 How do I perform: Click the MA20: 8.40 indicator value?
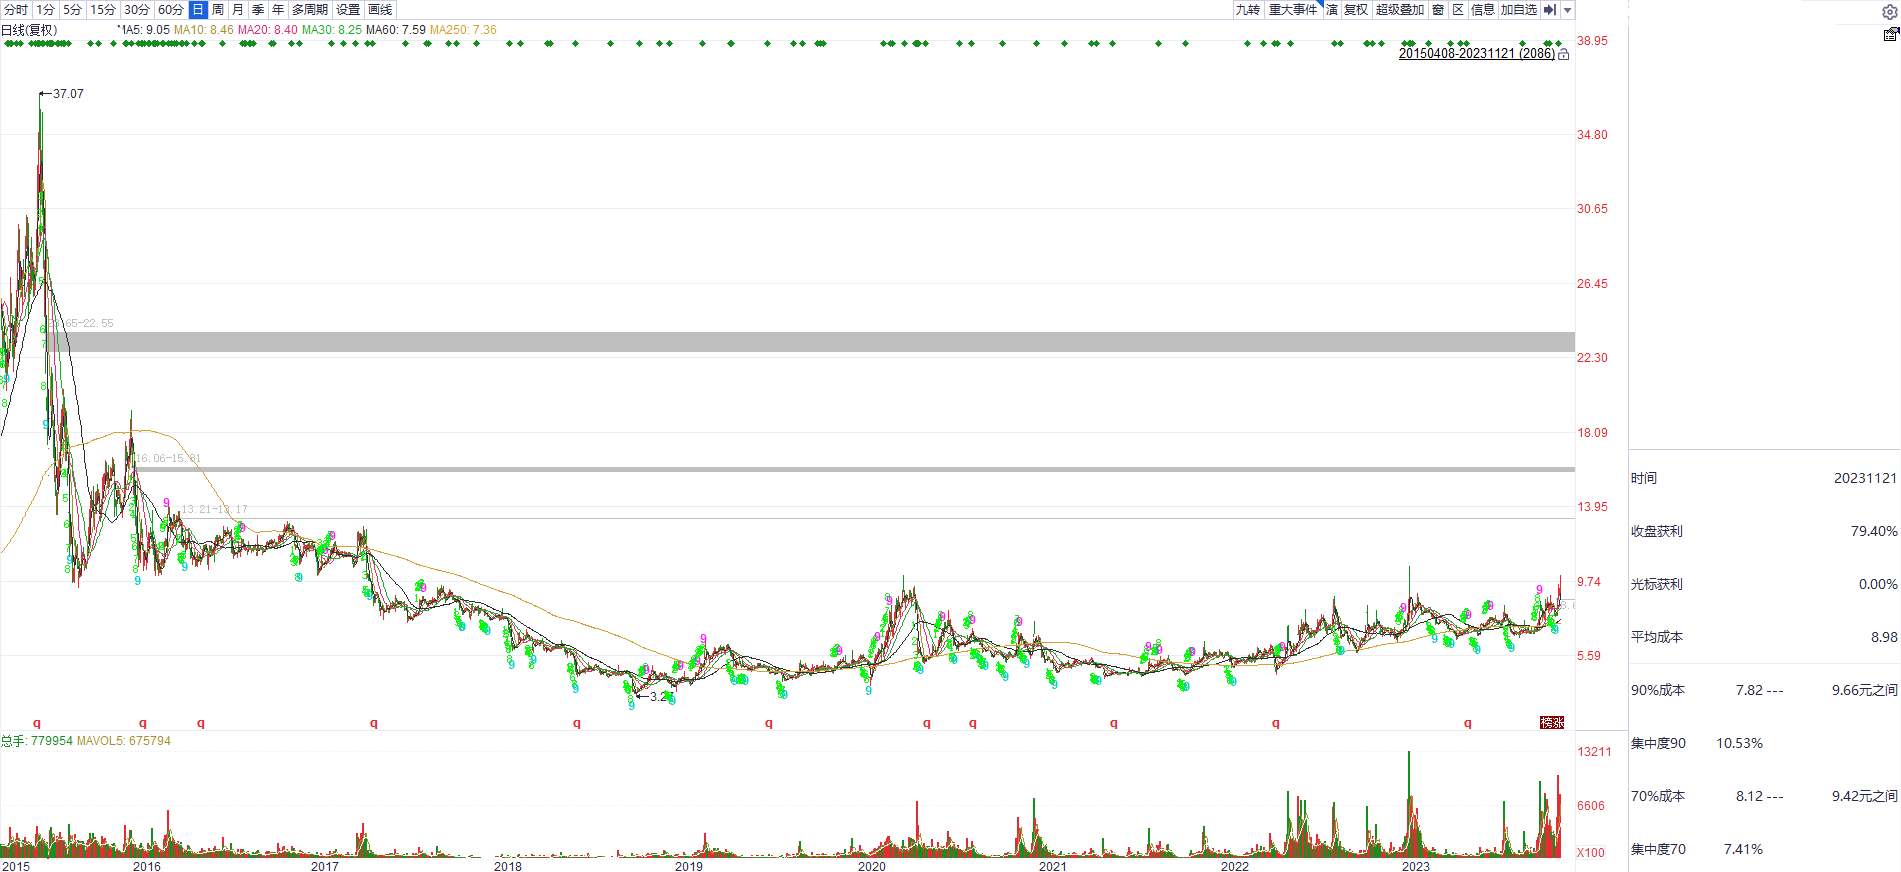click(268, 30)
